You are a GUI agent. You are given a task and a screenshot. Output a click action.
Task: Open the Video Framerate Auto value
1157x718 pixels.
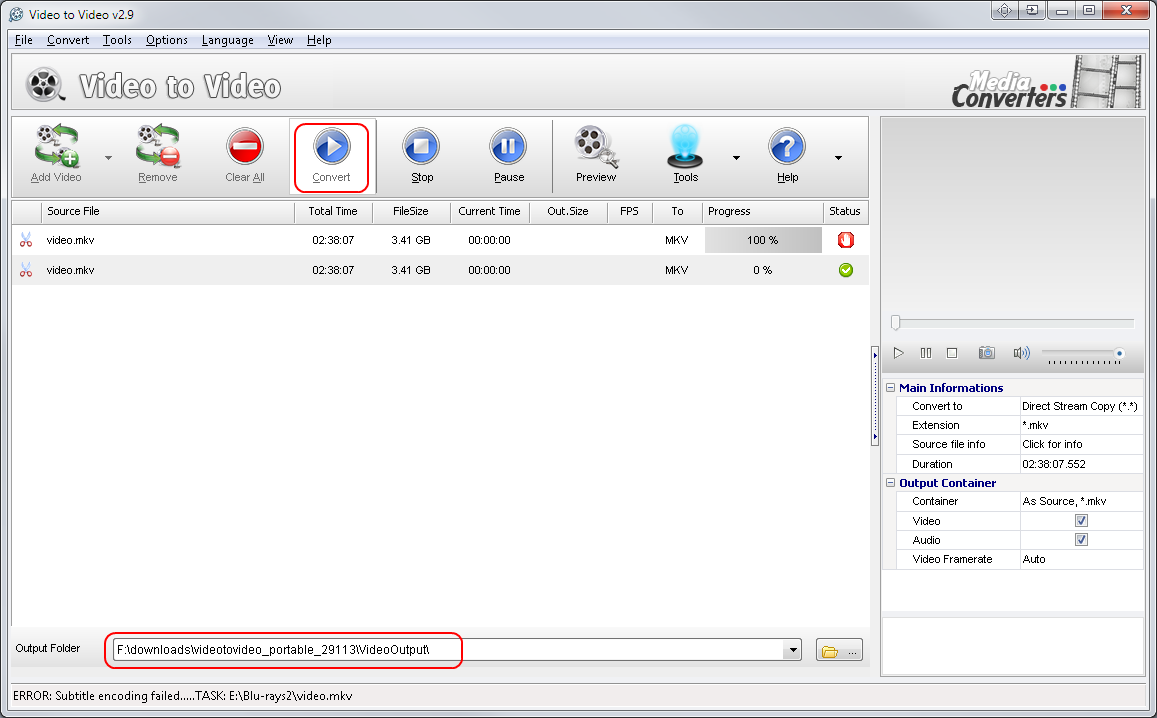tap(1081, 559)
